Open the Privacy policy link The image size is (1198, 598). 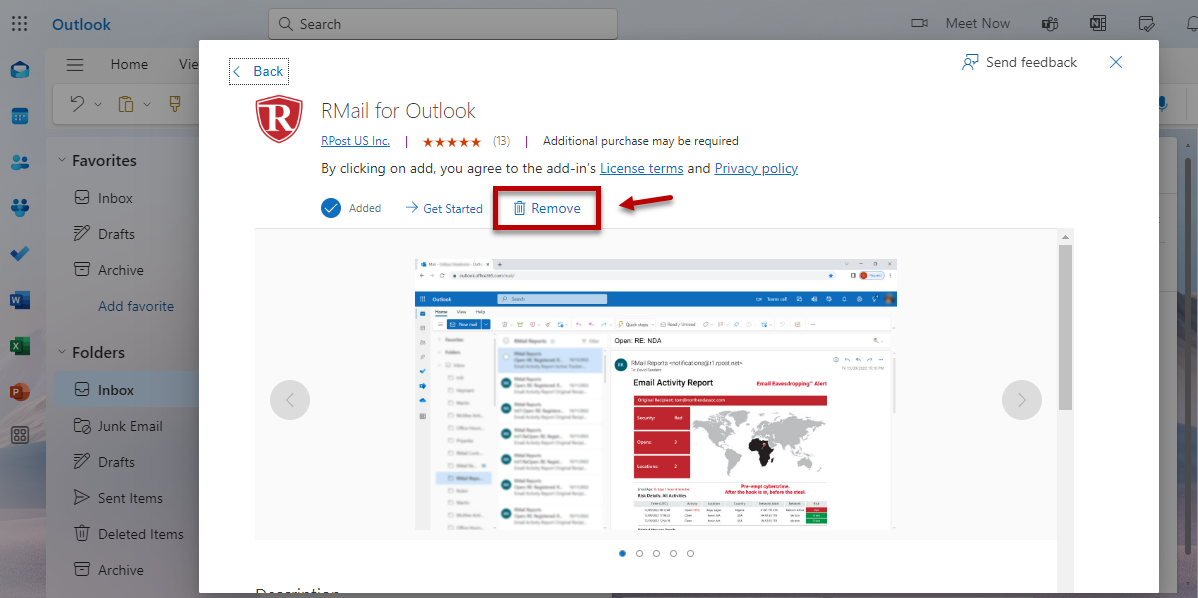click(756, 168)
